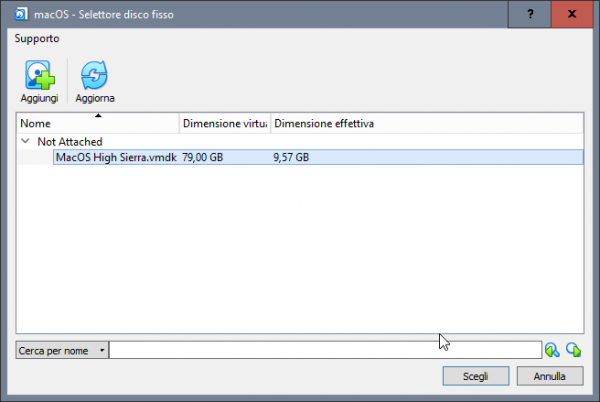This screenshot has width=600, height=402.
Task: Sort by the Nome column header
Action: [x=98, y=123]
